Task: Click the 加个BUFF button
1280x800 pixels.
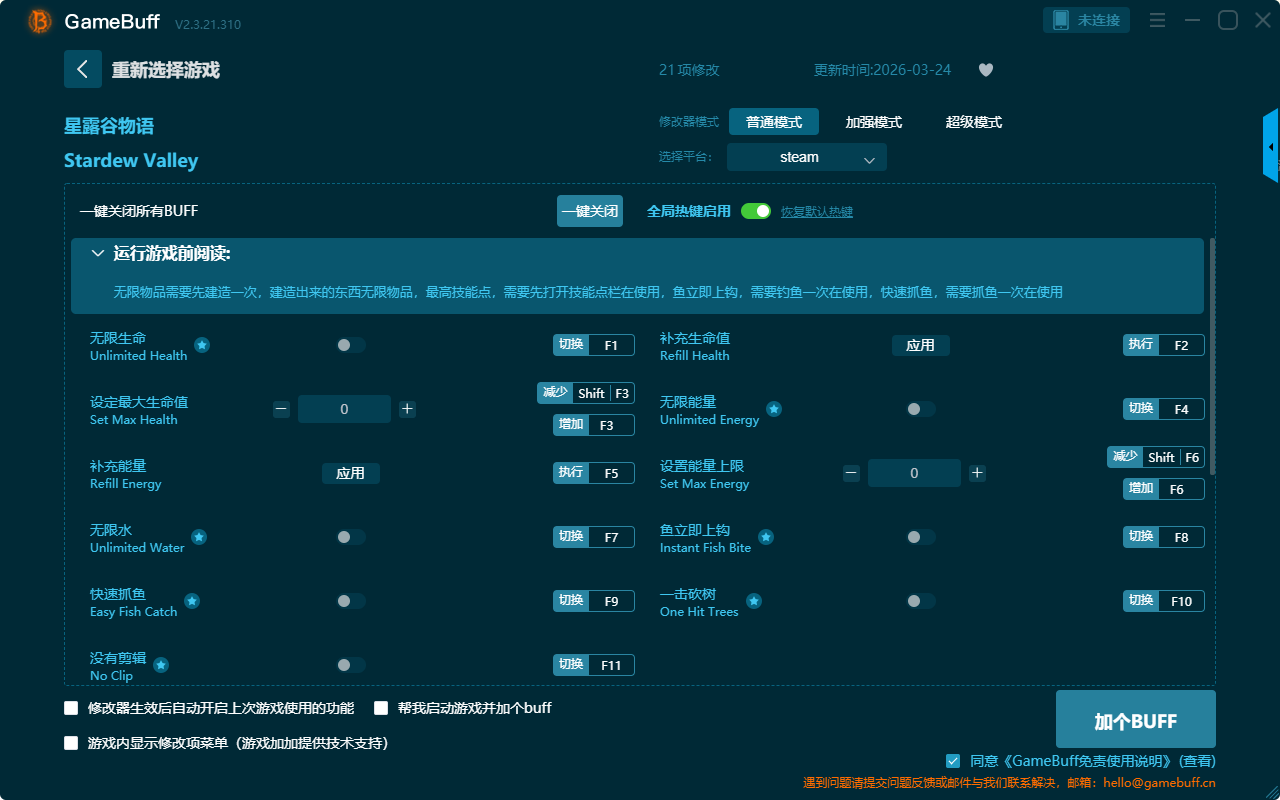Action: 1135,720
